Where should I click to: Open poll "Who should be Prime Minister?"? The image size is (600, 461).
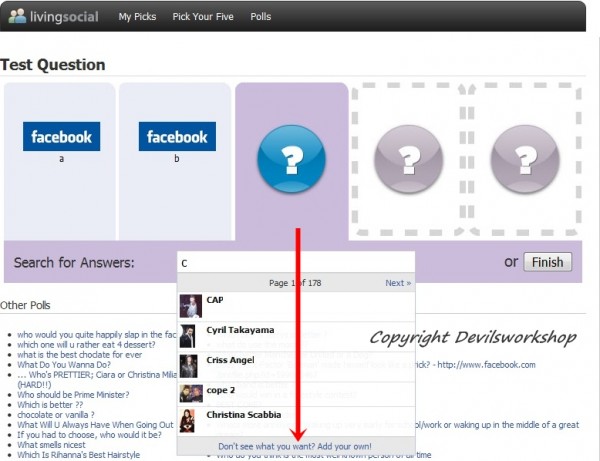point(73,395)
